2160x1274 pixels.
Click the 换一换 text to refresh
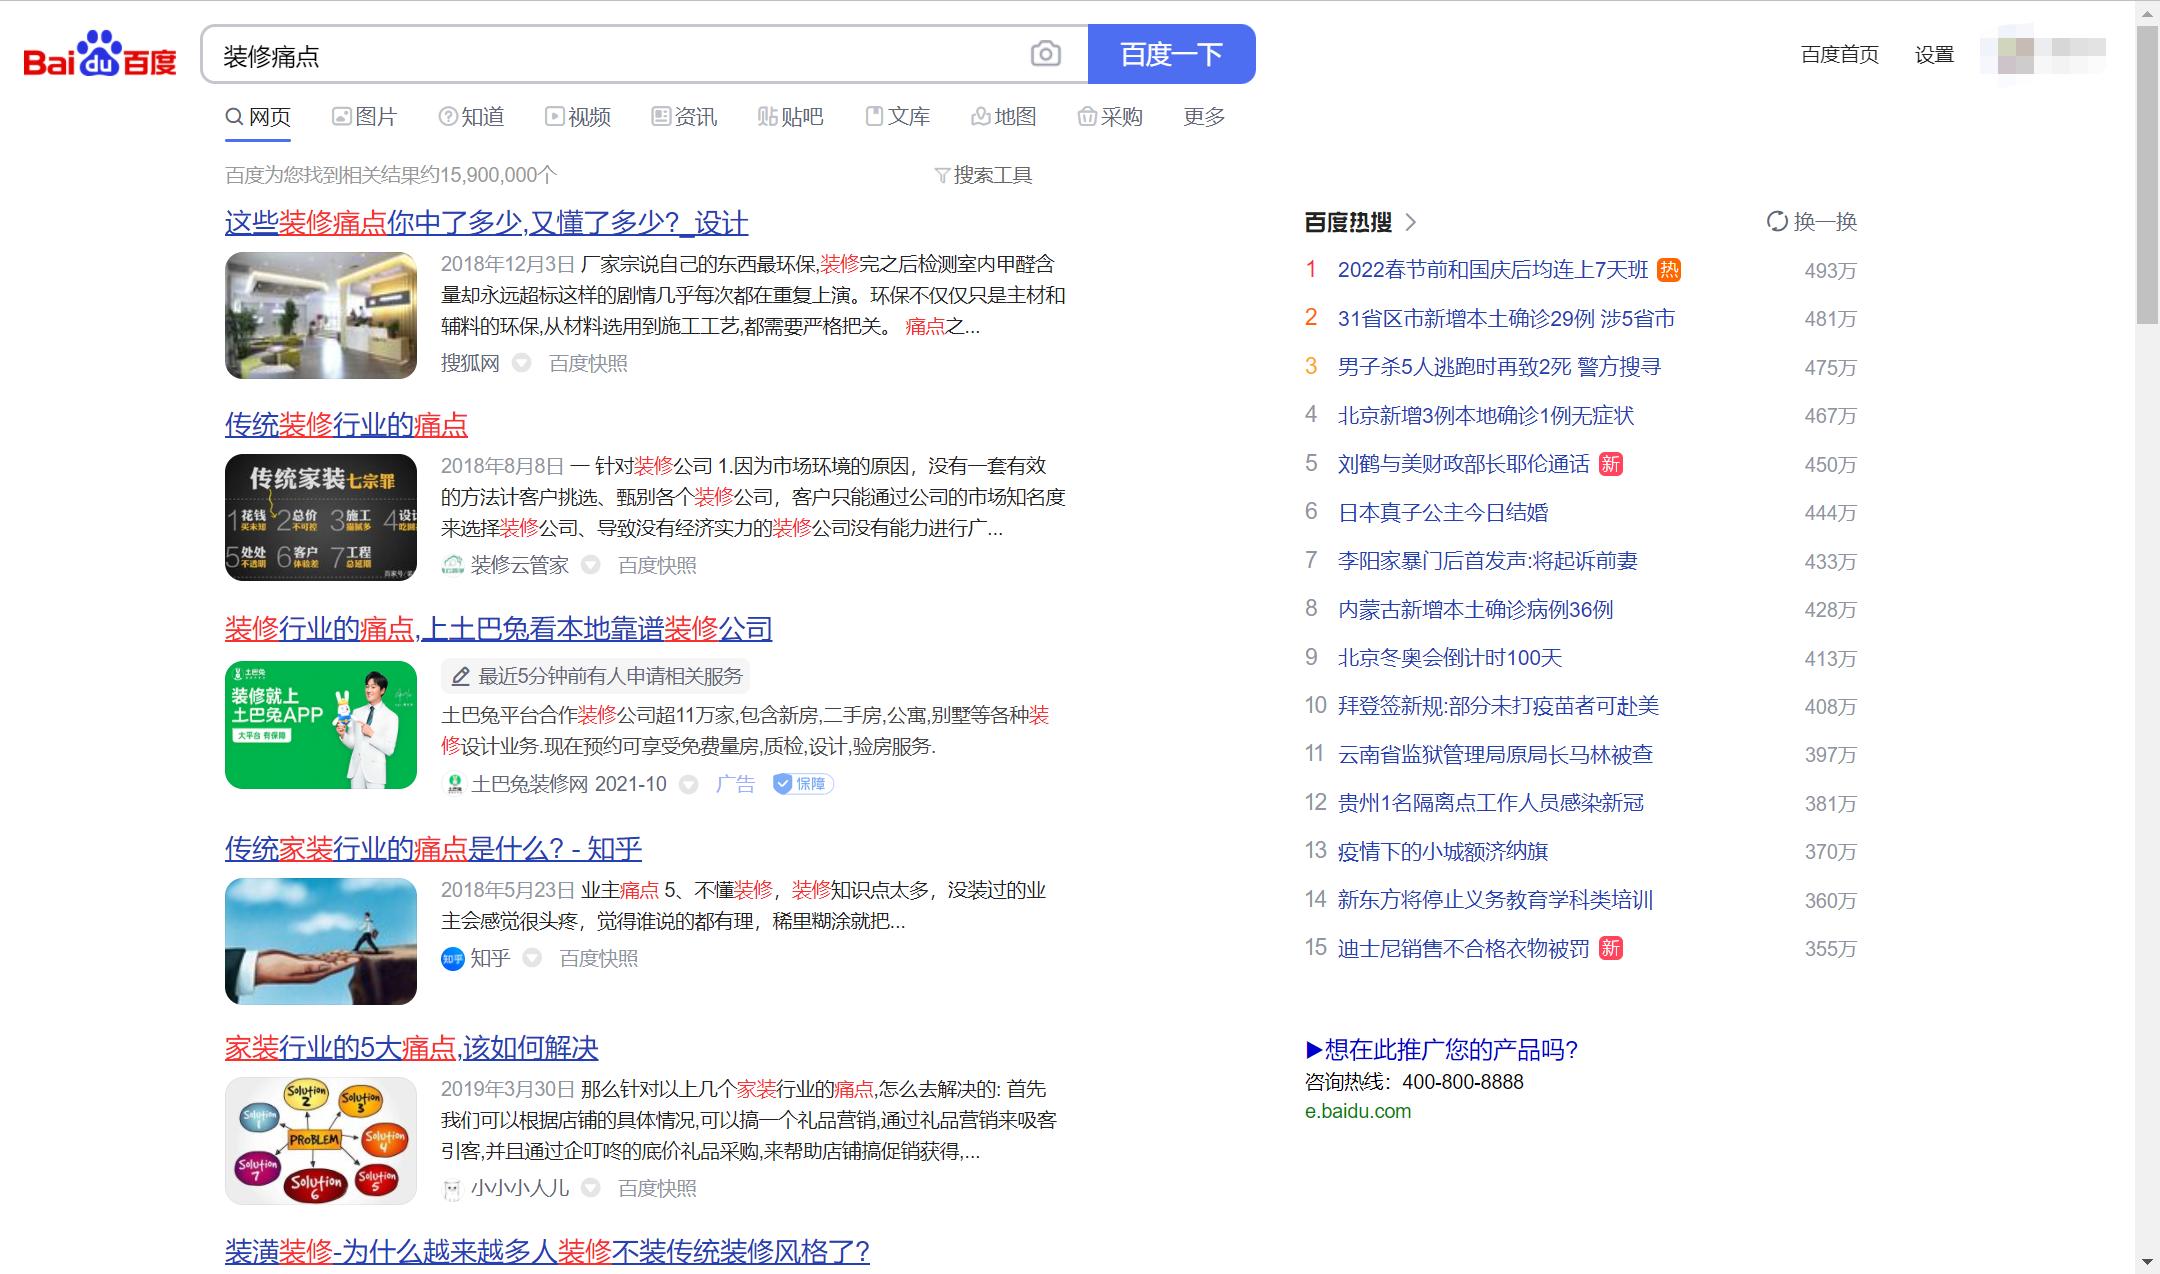pyautogui.click(x=1825, y=222)
